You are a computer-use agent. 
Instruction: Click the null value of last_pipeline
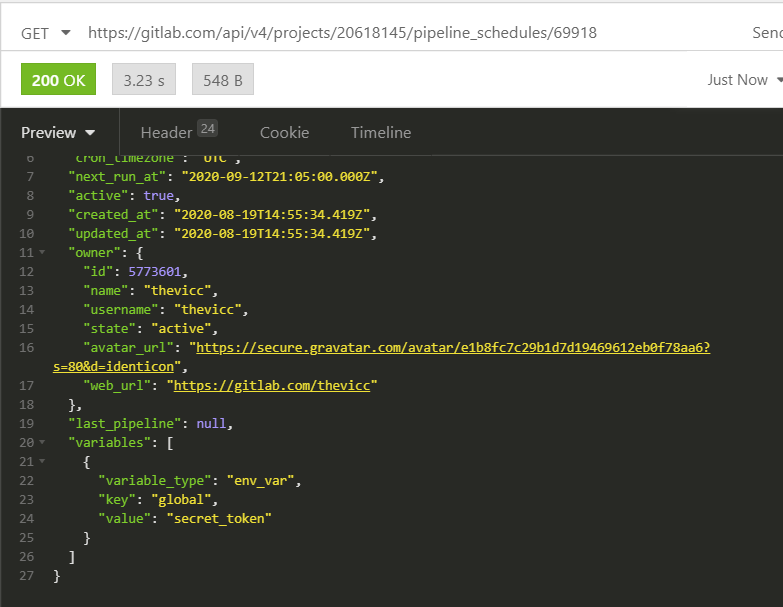pos(211,423)
